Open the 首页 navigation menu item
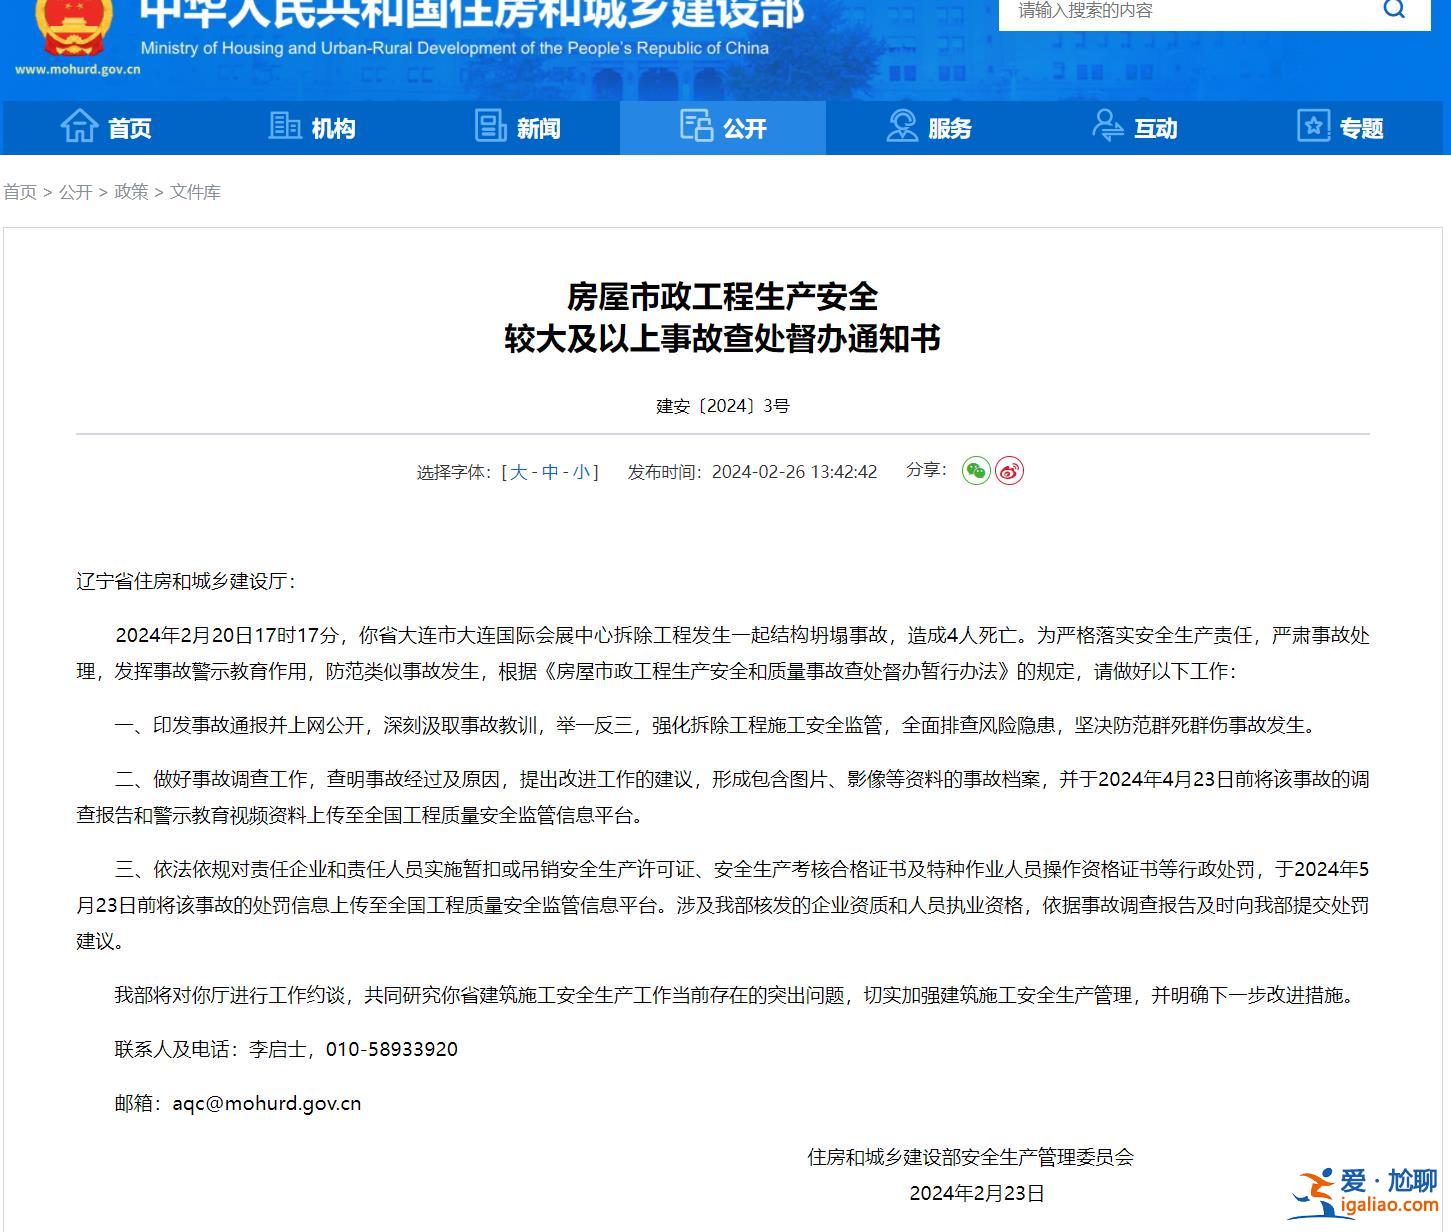The image size is (1451, 1232). tap(106, 128)
